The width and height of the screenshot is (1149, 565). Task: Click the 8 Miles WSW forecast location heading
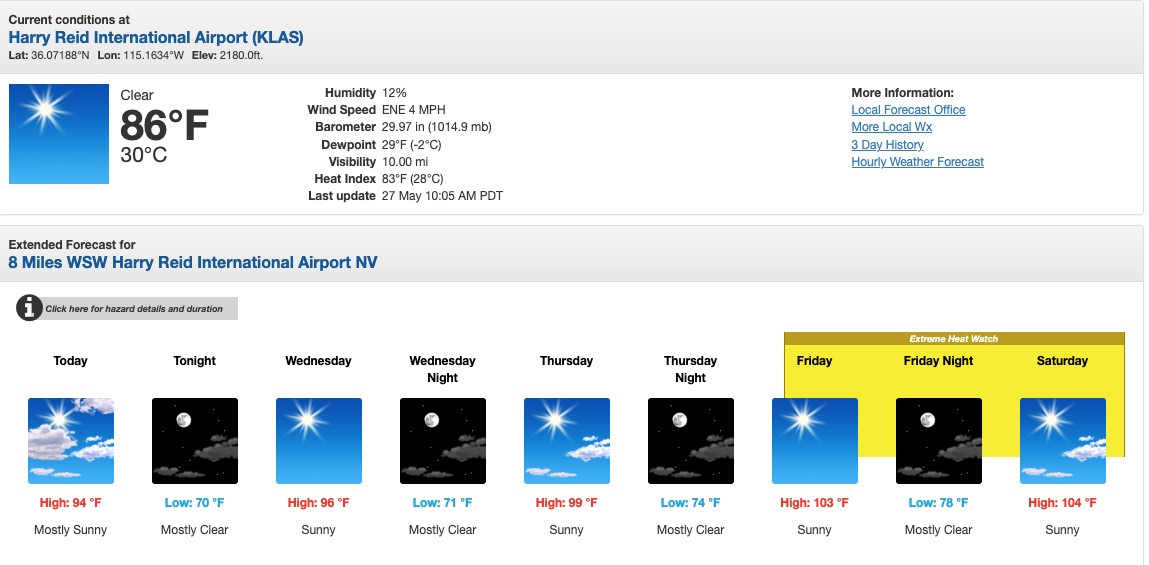point(193,263)
